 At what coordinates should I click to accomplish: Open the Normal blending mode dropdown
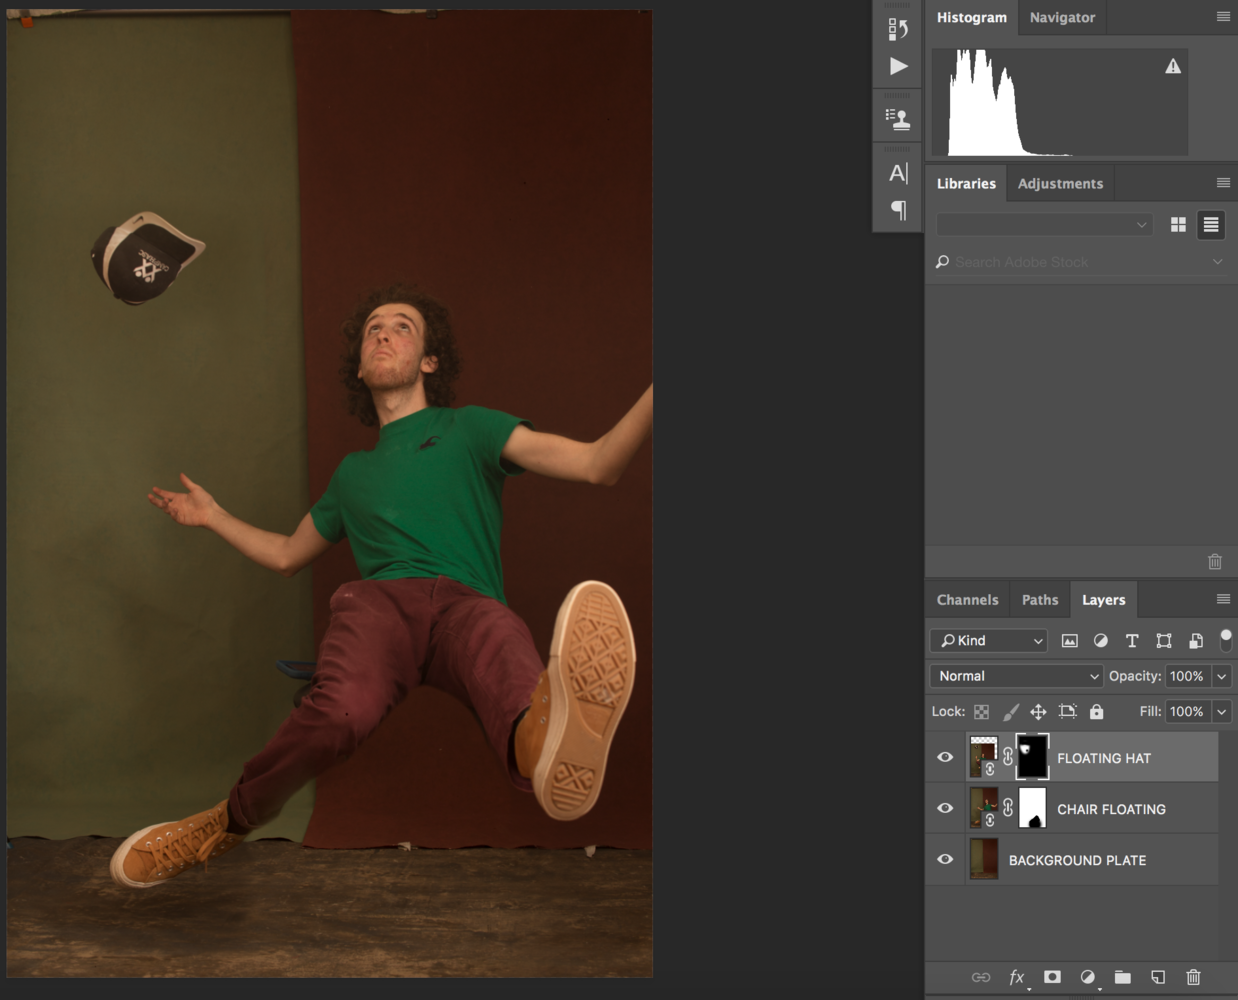coord(1015,676)
